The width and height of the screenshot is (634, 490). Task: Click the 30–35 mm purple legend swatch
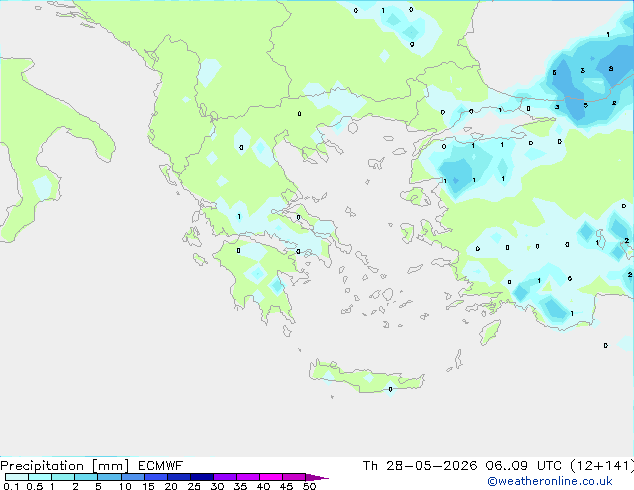coord(224,477)
